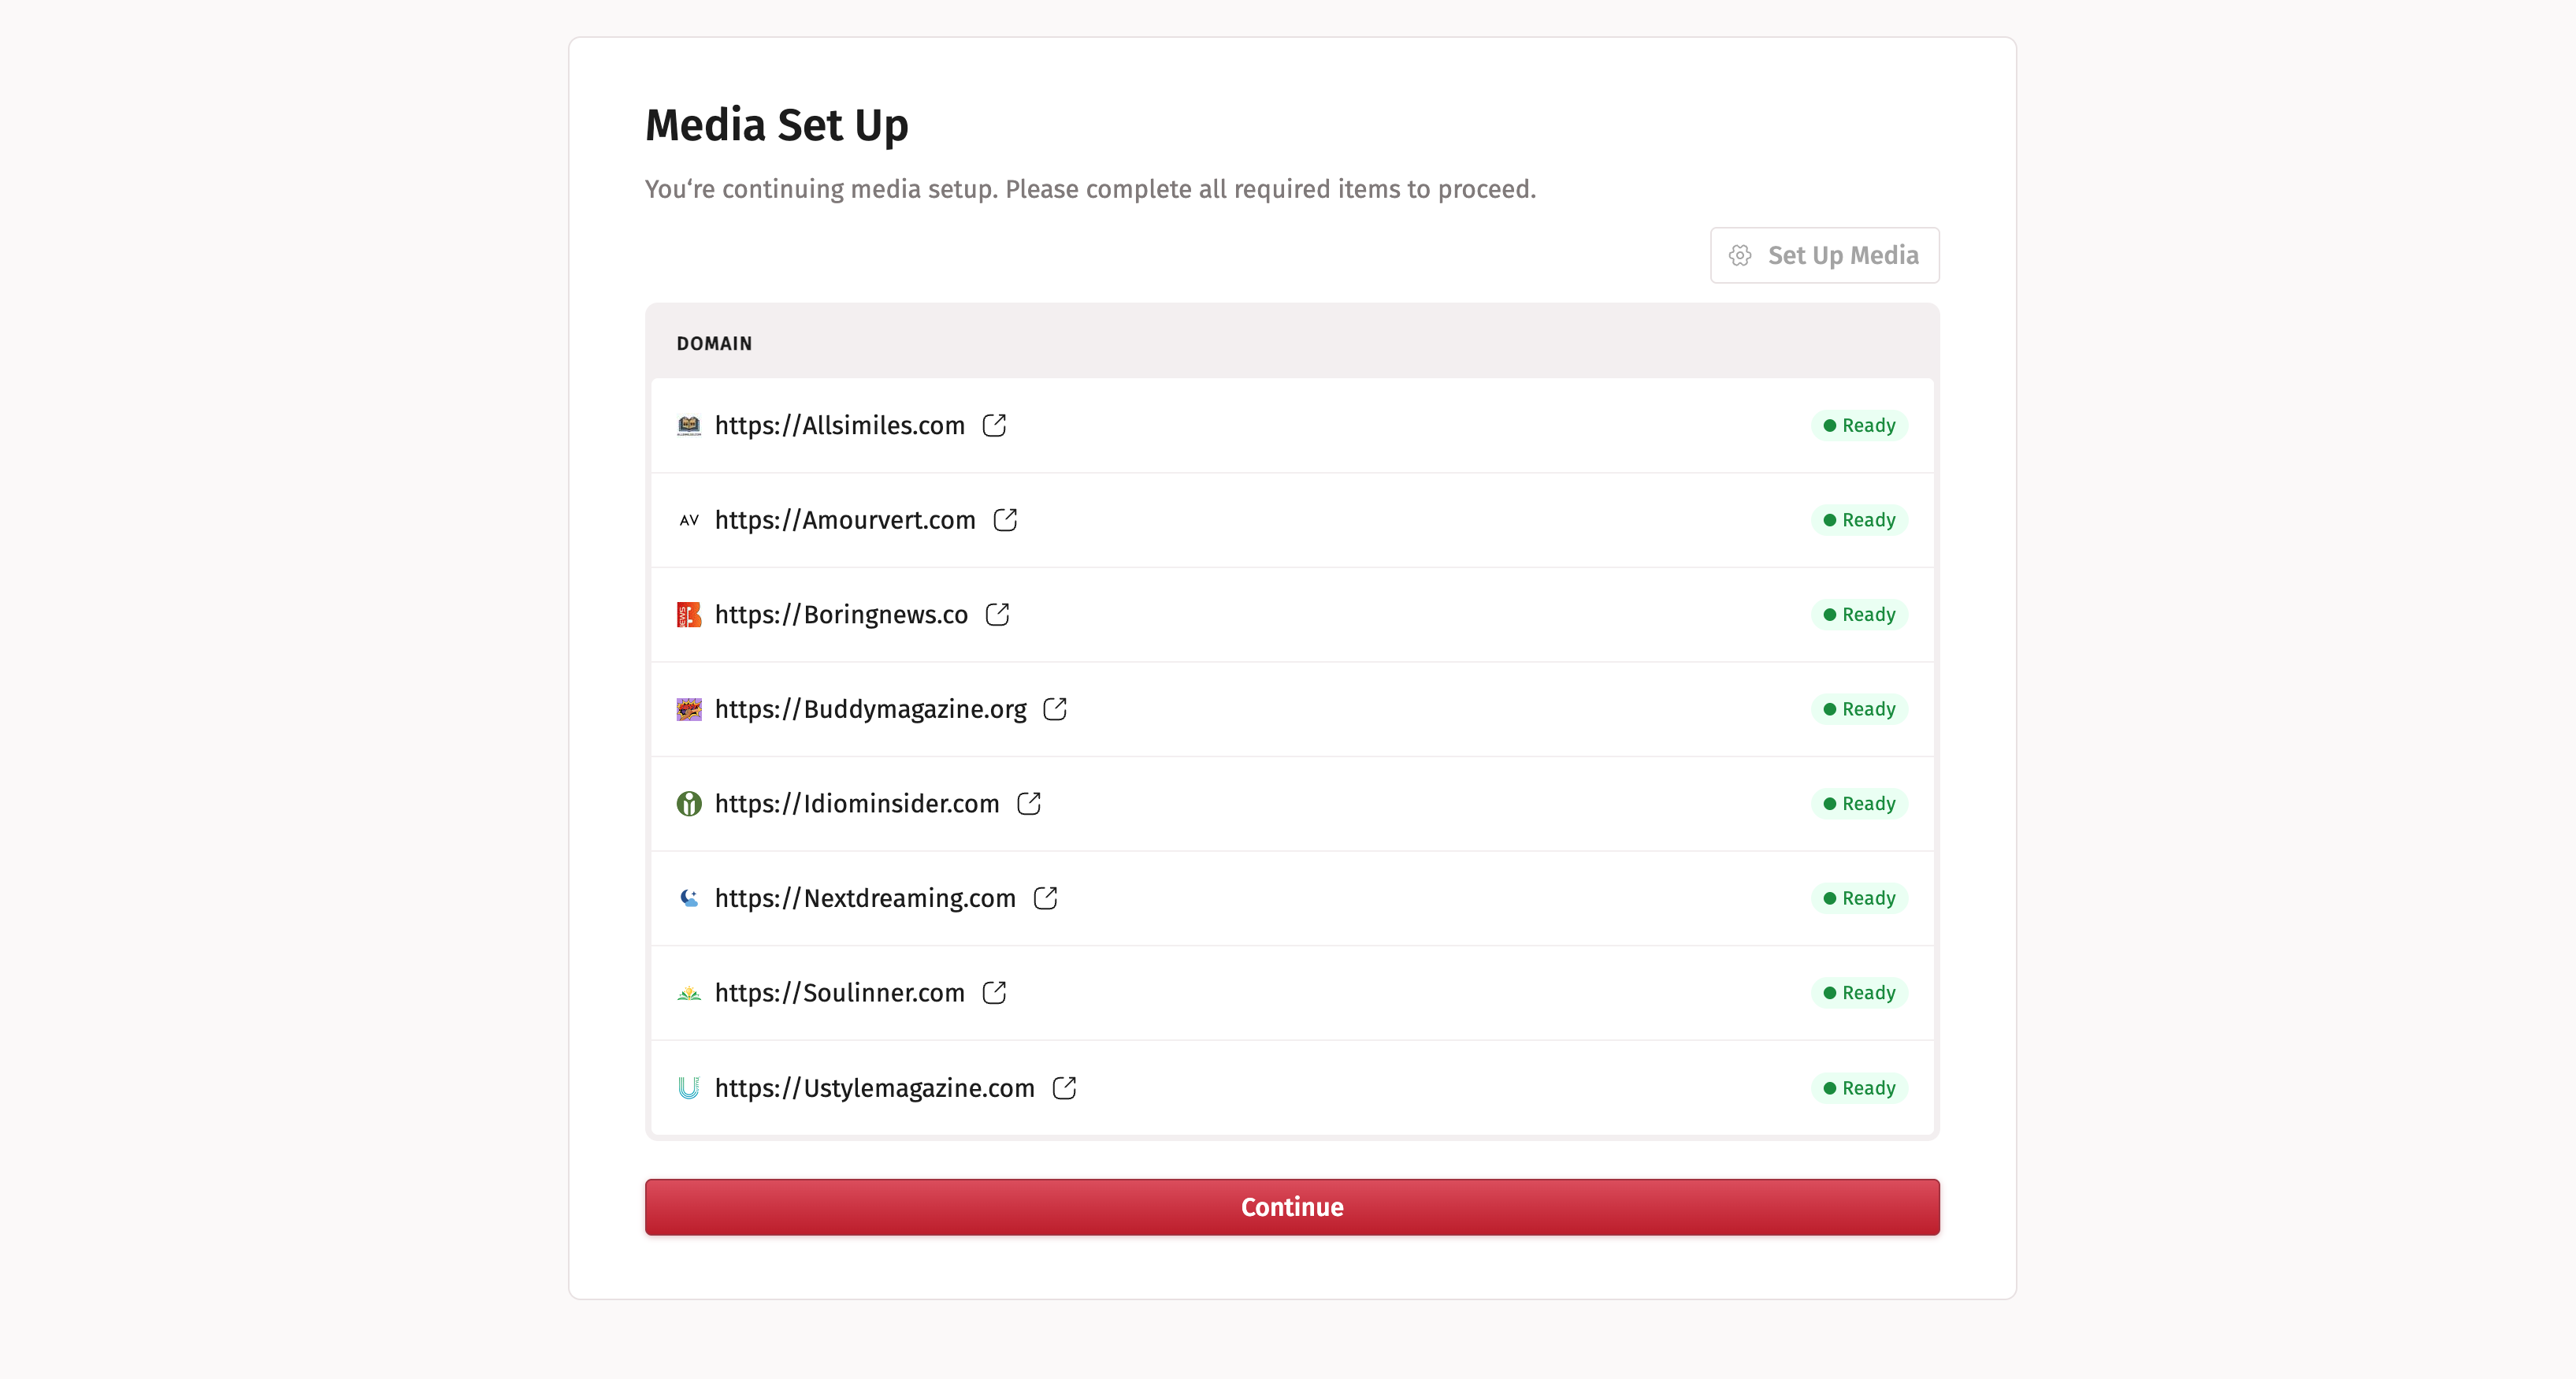Open external link icon for Ustylemagazine.com
The height and width of the screenshot is (1379, 2576).
1064,1087
